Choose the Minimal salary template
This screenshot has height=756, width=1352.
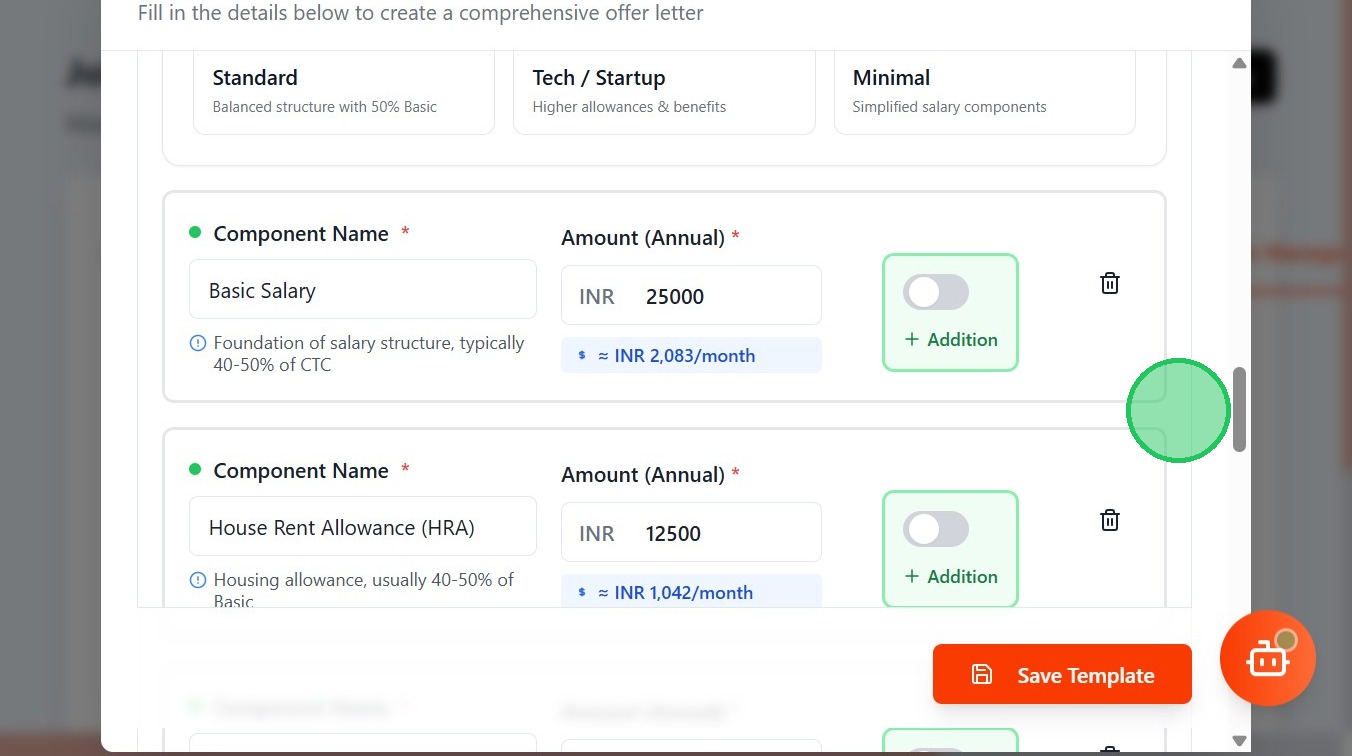point(983,91)
